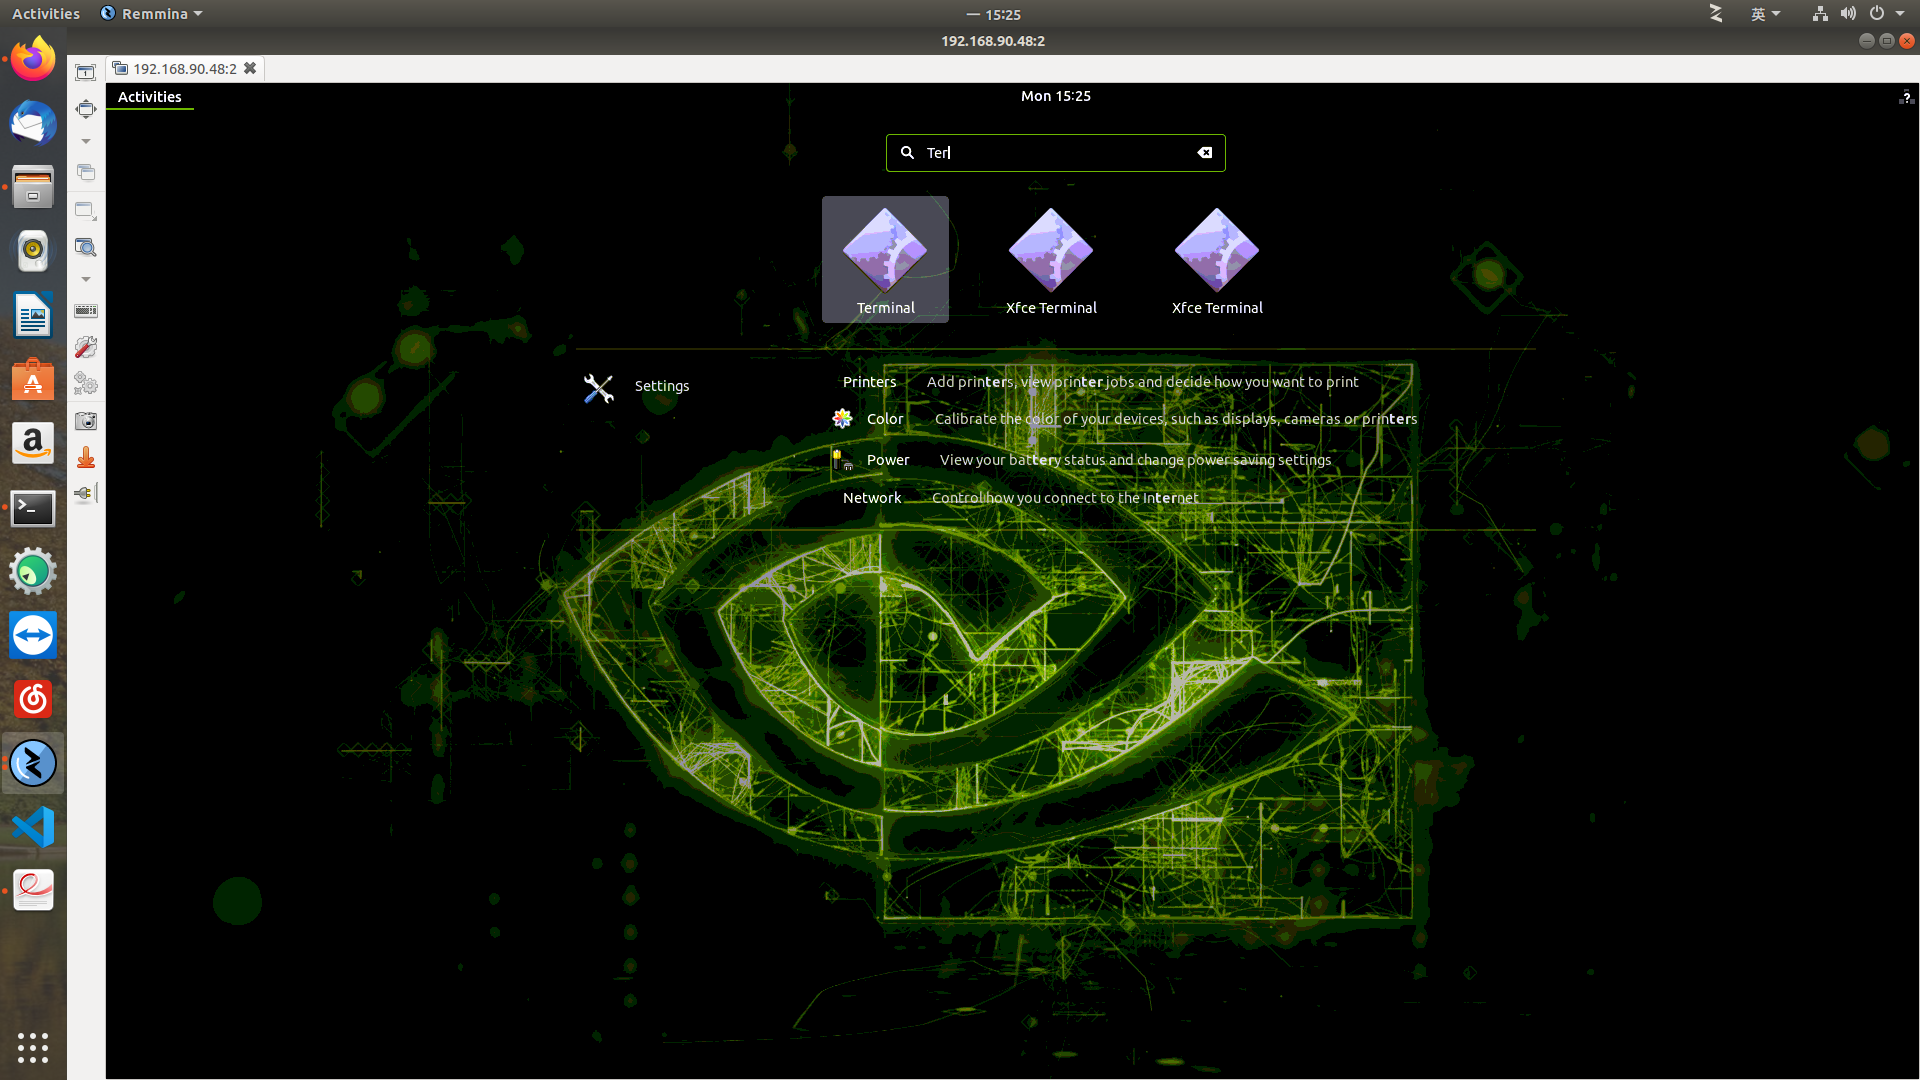The image size is (1920, 1080).
Task: Click Remmina icon in the dock
Action: click(x=33, y=764)
